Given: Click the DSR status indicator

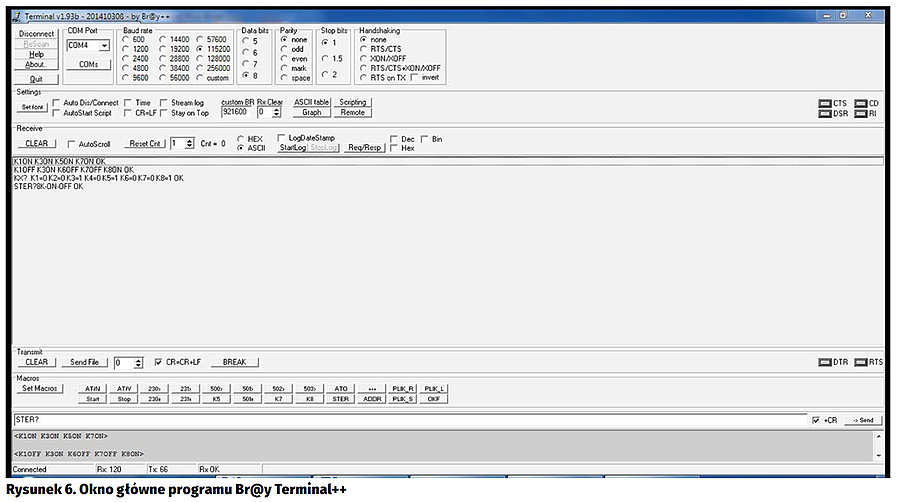Looking at the screenshot, I should click(824, 114).
